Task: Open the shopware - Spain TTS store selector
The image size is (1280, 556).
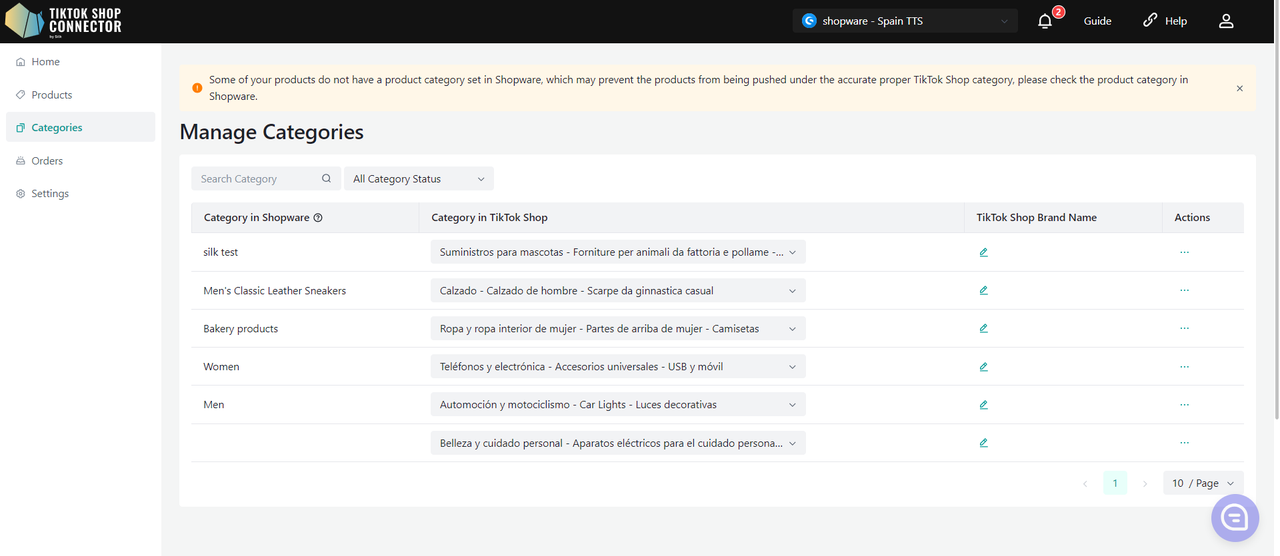Action: [x=904, y=21]
